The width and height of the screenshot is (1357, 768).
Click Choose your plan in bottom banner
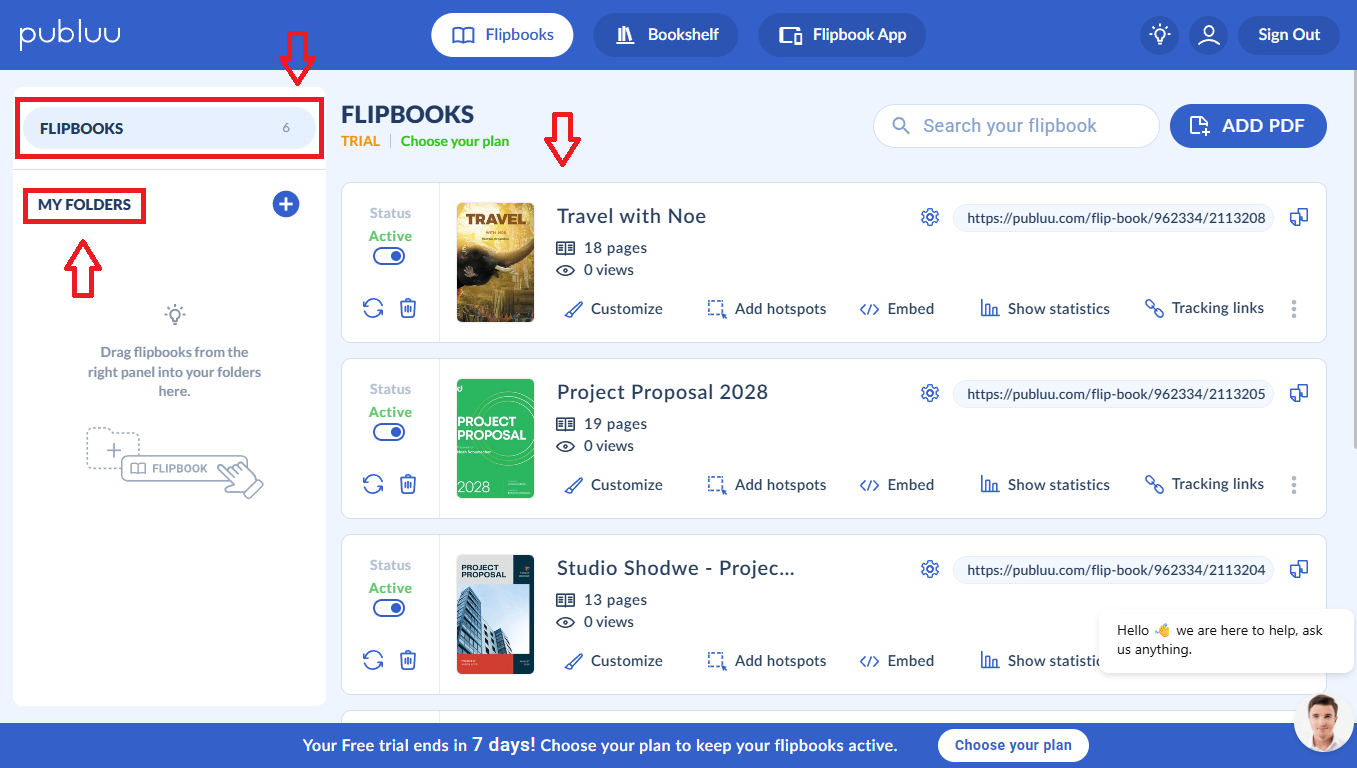point(1012,745)
